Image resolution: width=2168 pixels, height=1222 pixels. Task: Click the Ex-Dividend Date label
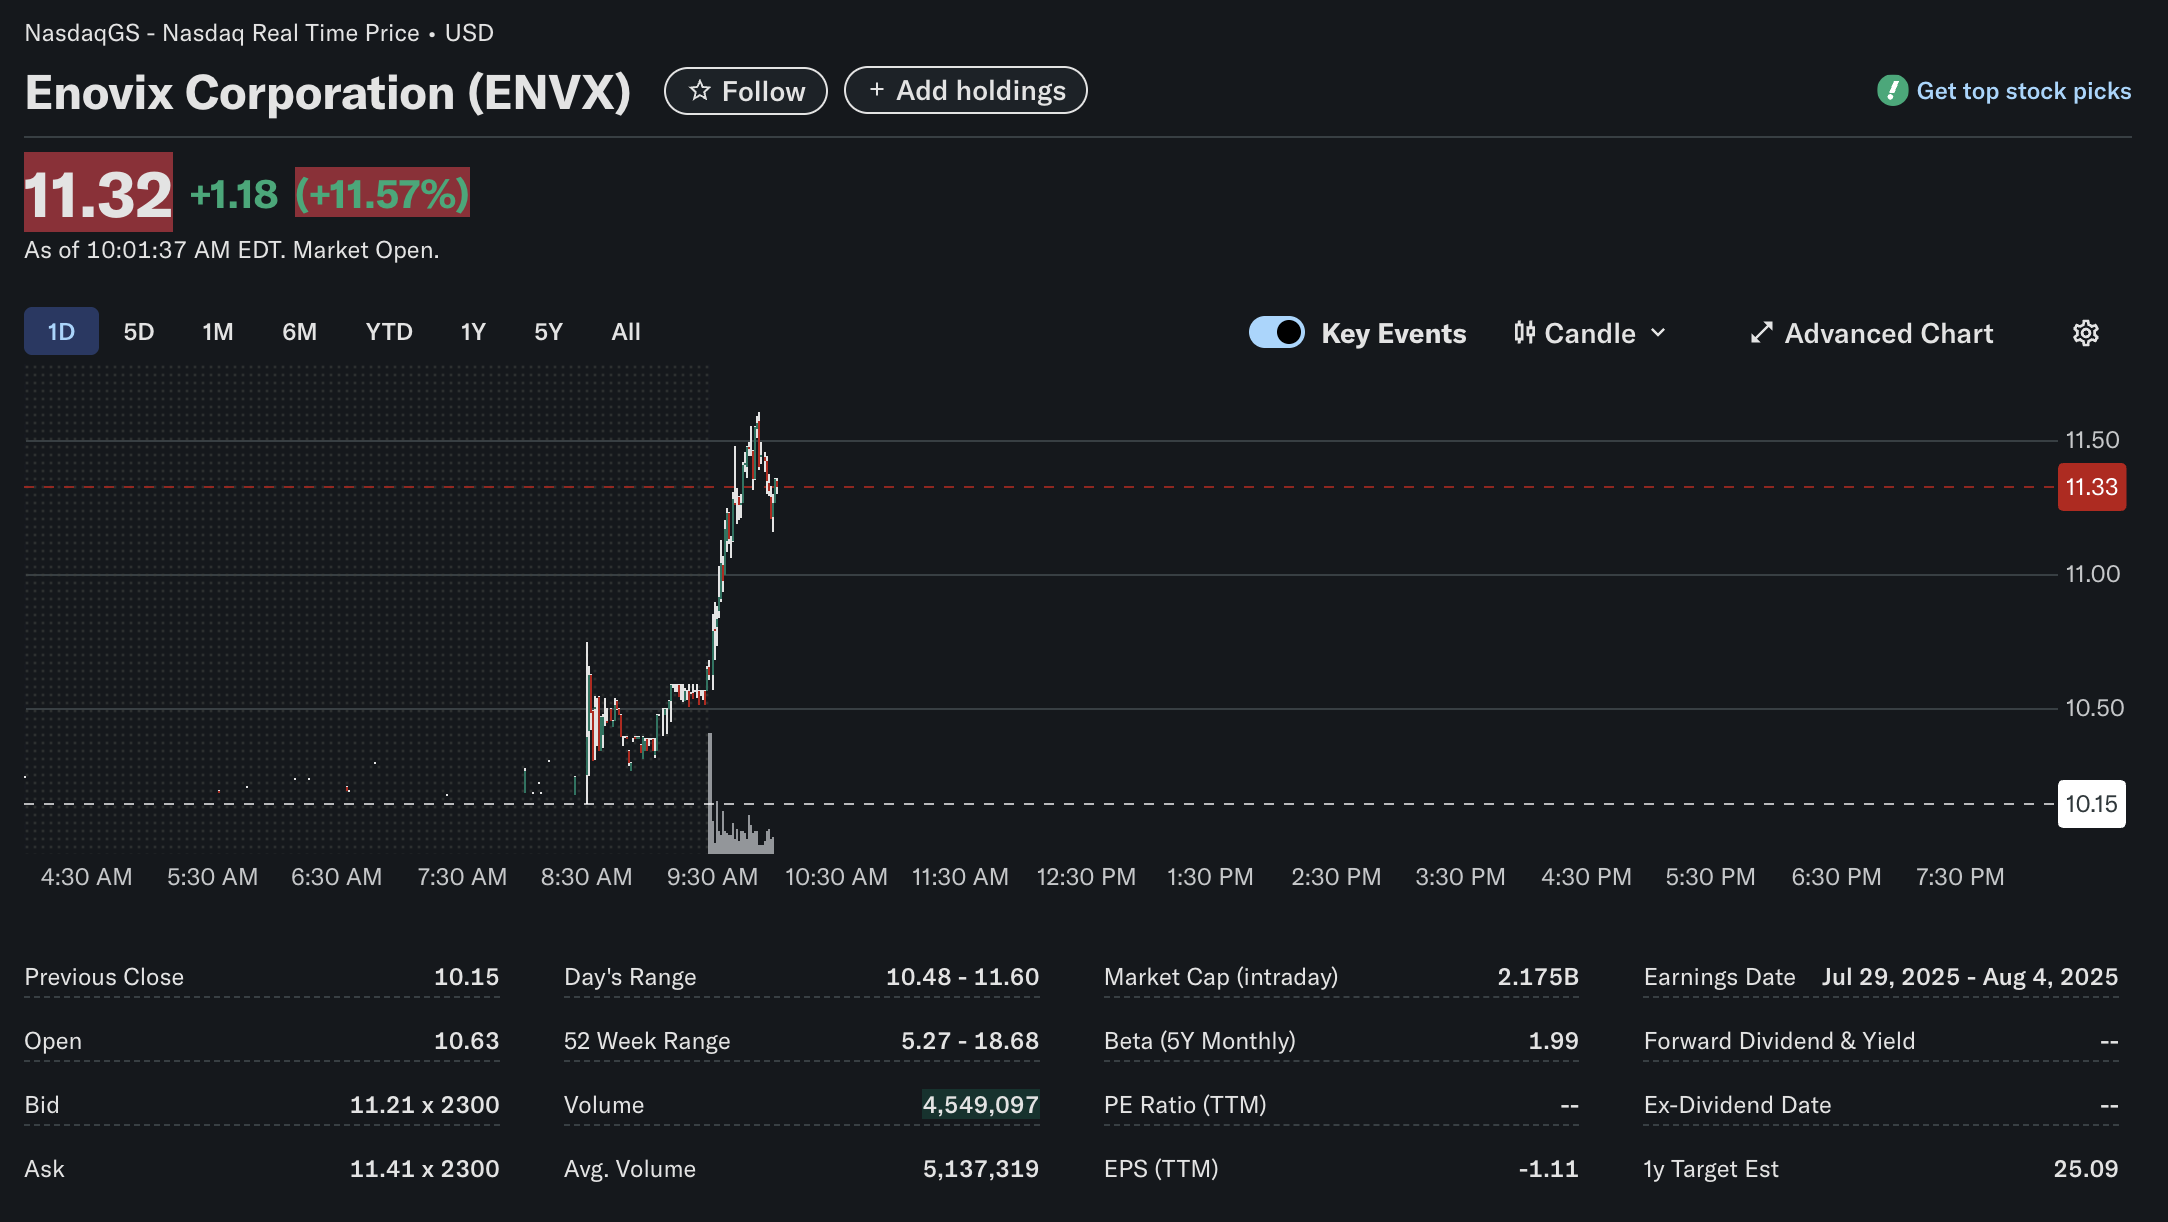pos(1737,1105)
